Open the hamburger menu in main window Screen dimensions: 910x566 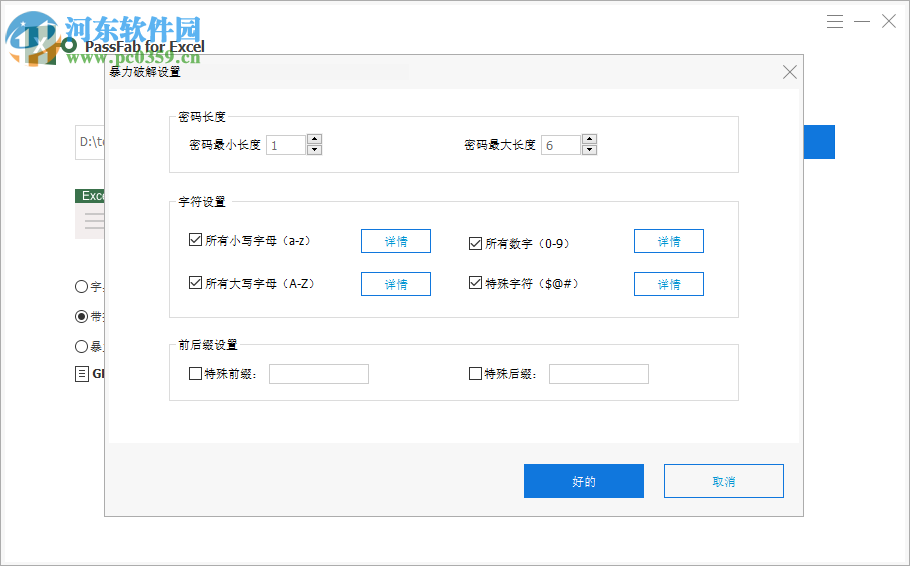tap(835, 22)
